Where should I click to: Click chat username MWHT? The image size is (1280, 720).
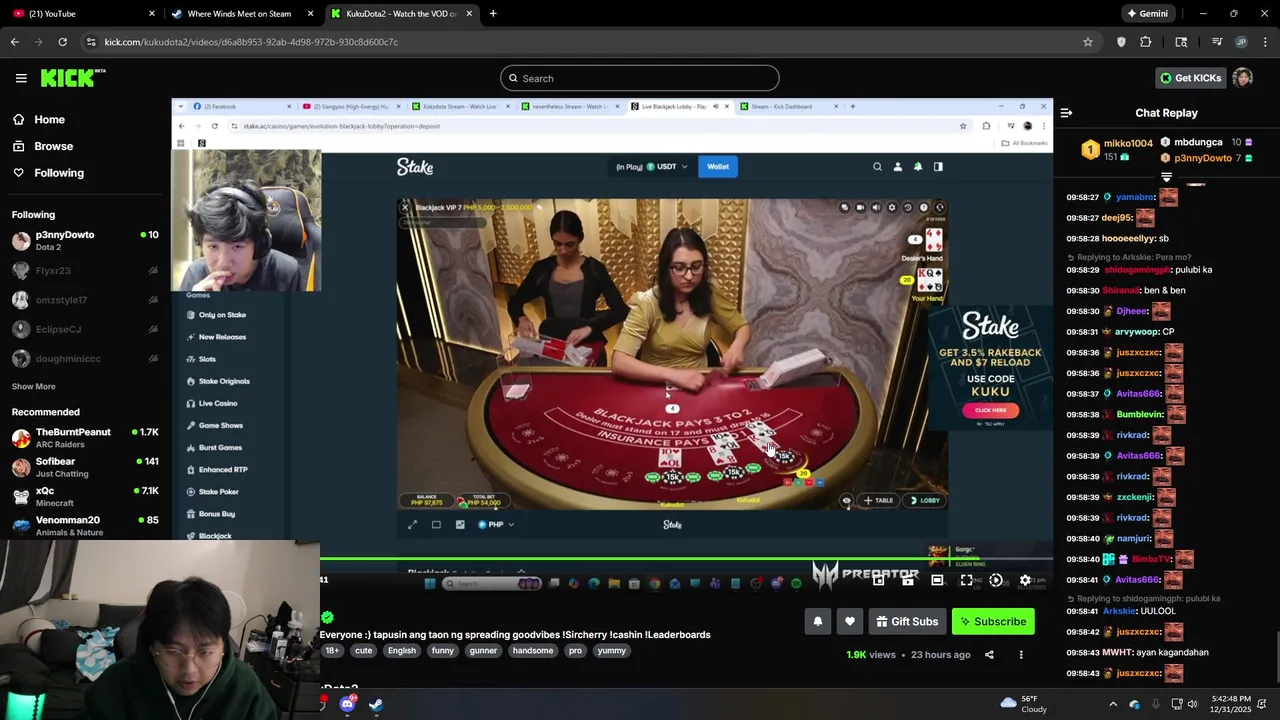pyautogui.click(x=1117, y=653)
